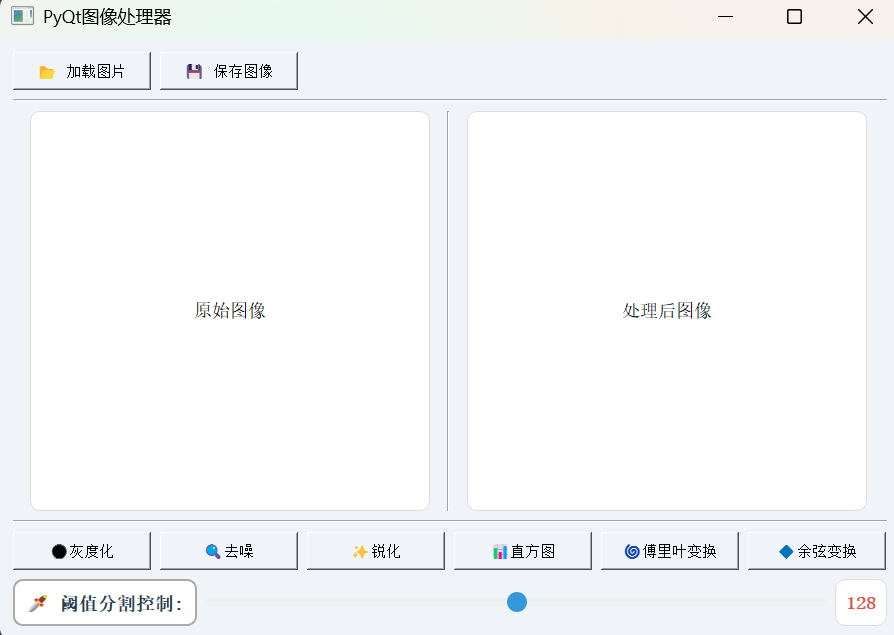Show the histogram via 直方图 label
Screen dimensions: 894x635
tap(533, 551)
